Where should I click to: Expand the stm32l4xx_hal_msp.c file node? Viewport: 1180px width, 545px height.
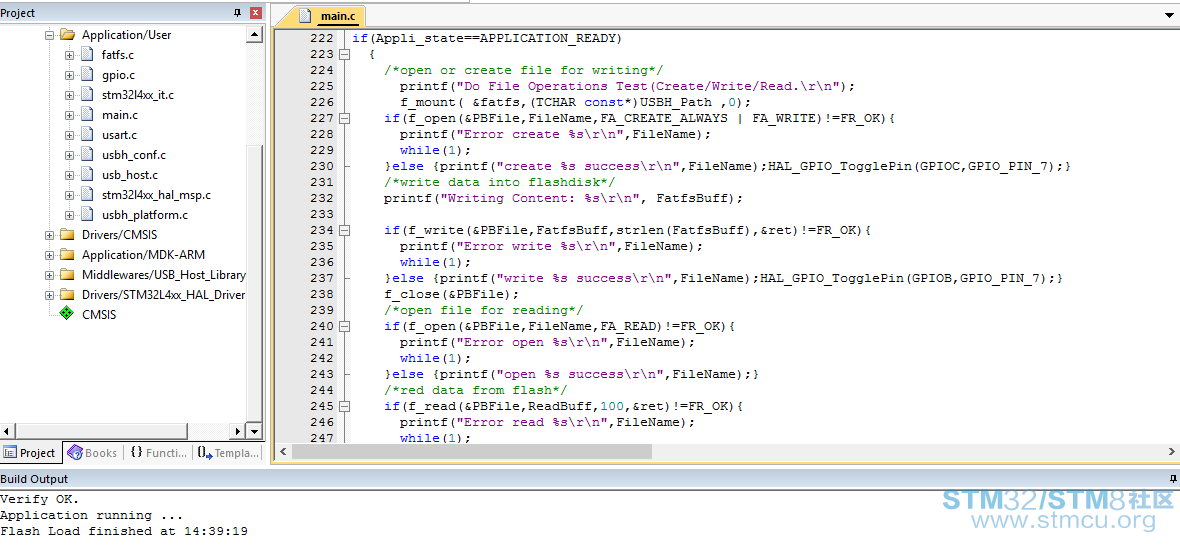point(69,195)
